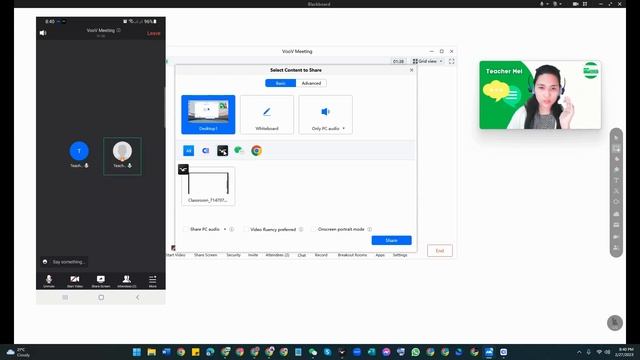640x360 pixels.
Task: Open info icon next to Share PC audio
Action: tap(231, 229)
